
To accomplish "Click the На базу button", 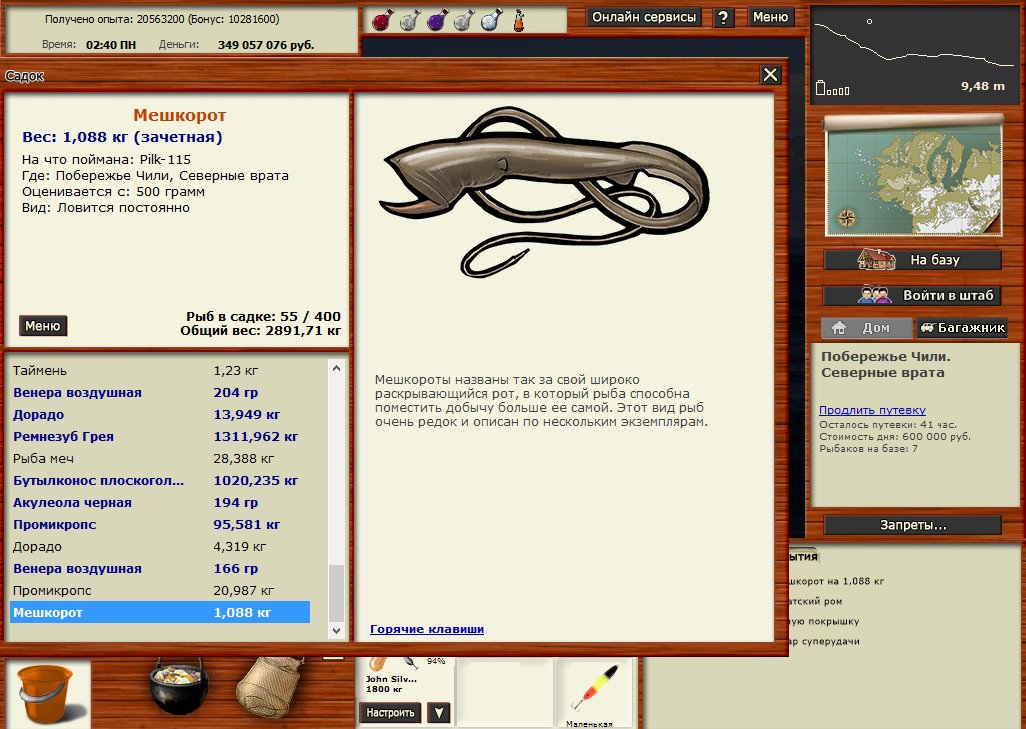I will (x=912, y=260).
